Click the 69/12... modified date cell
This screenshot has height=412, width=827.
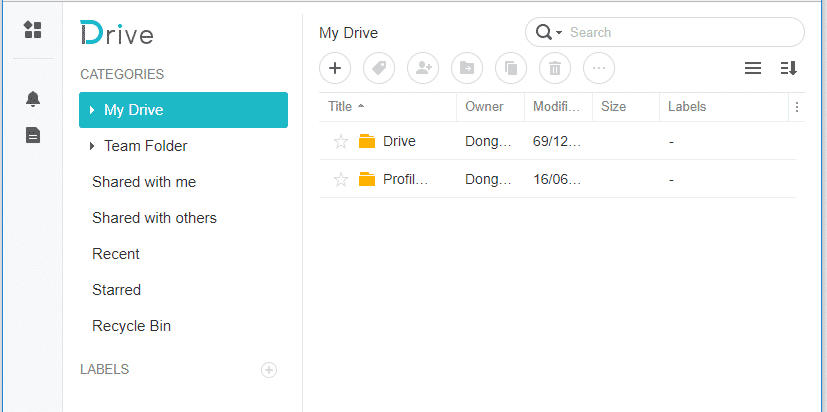(x=556, y=142)
